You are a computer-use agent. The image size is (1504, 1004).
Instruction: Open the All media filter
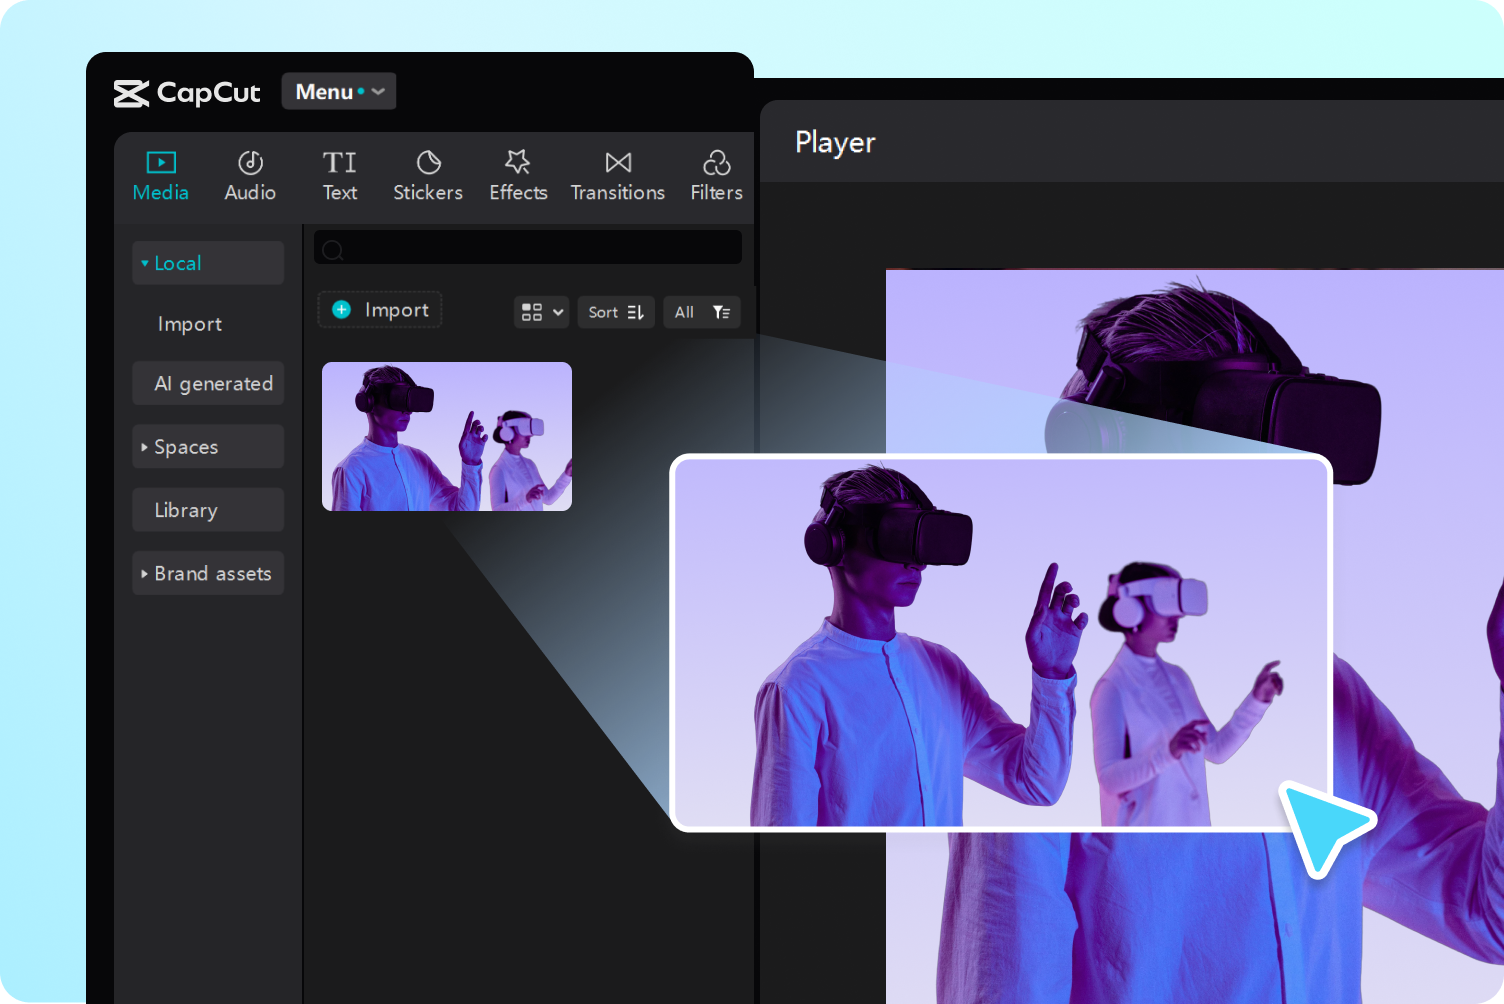(x=702, y=312)
